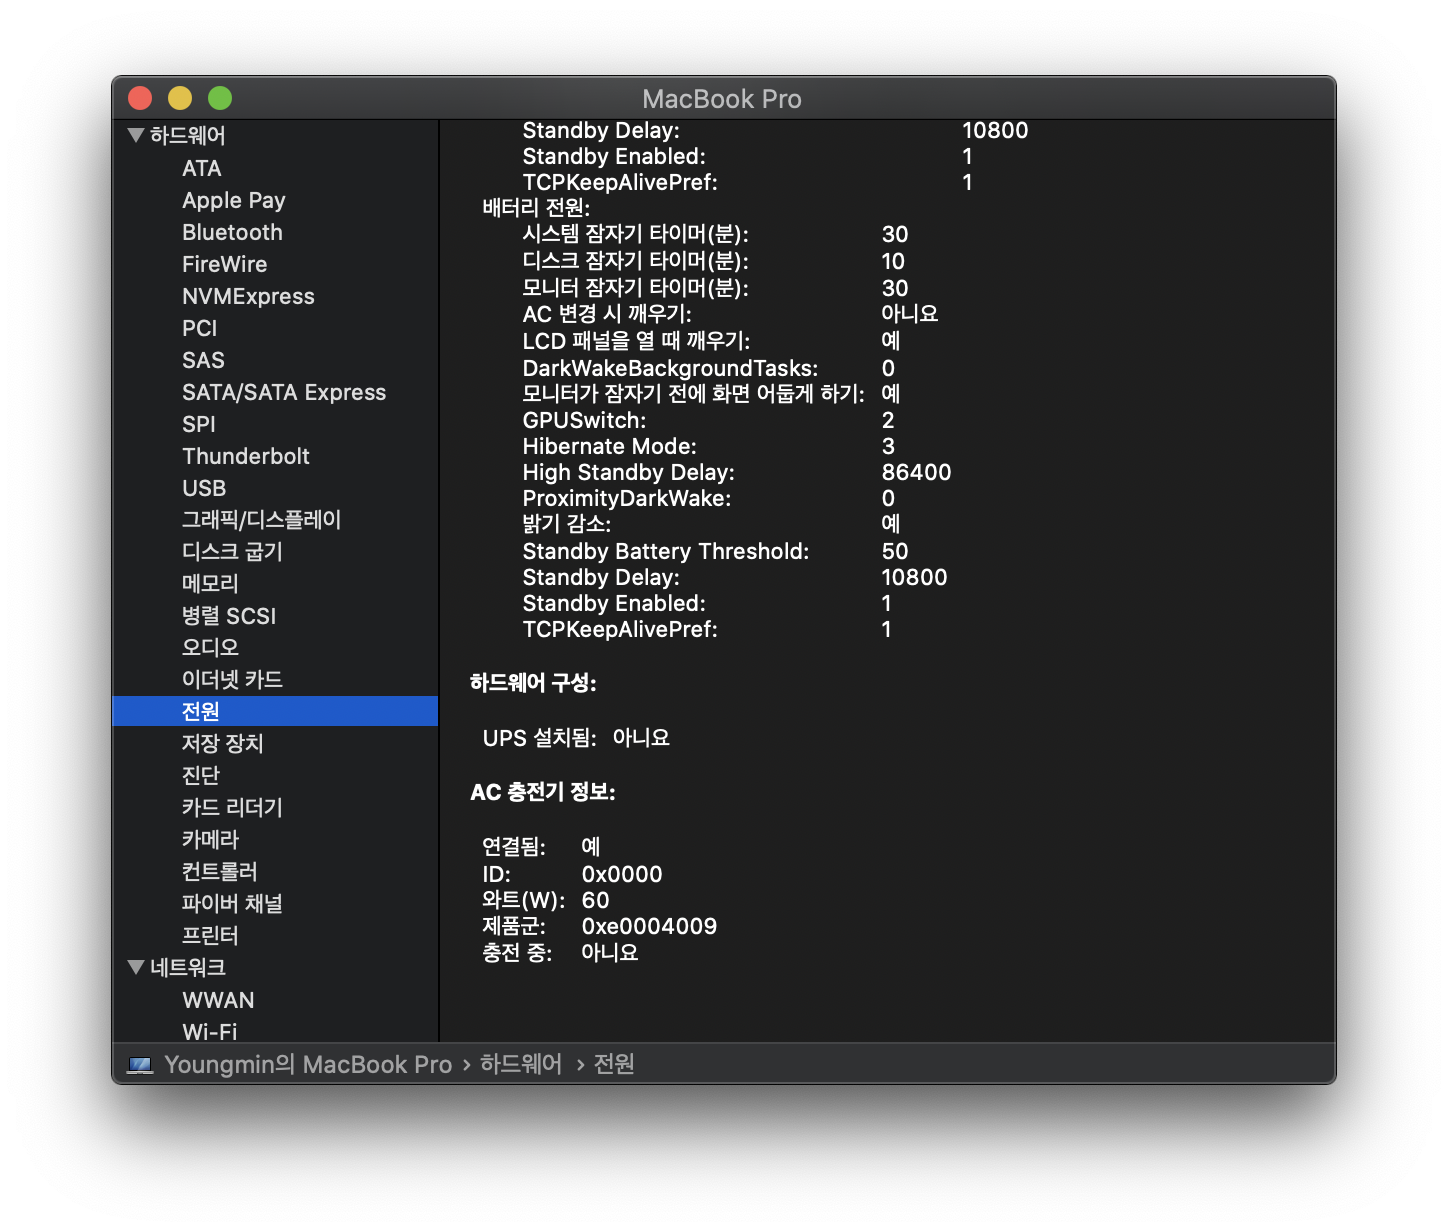Click 디스크 잠자기 타이머 value 10
Image resolution: width=1448 pixels, height=1232 pixels.
893,261
